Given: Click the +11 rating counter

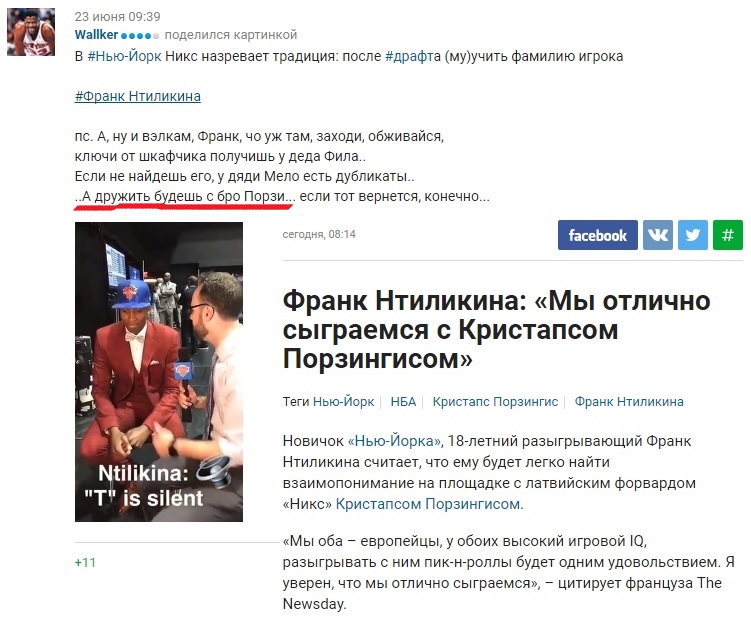Looking at the screenshot, I should click(x=85, y=562).
